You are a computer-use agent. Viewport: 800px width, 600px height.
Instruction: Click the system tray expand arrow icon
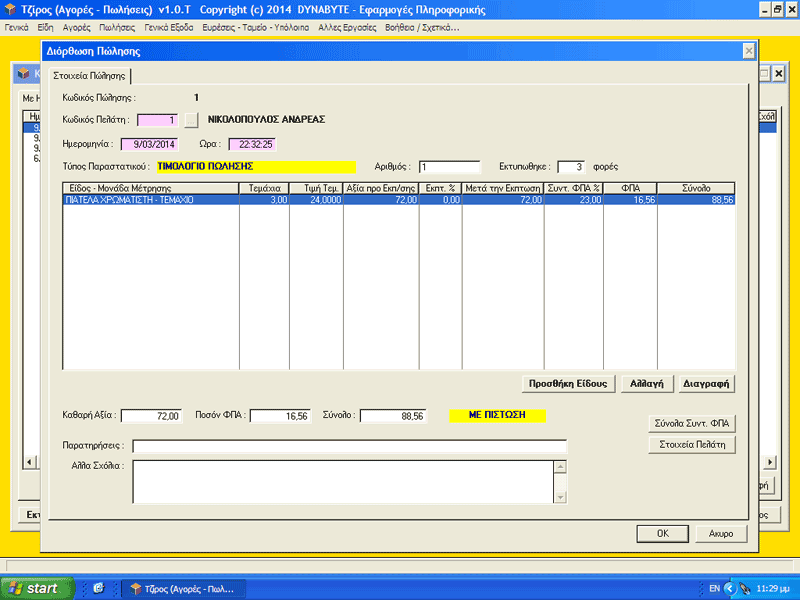(730, 589)
